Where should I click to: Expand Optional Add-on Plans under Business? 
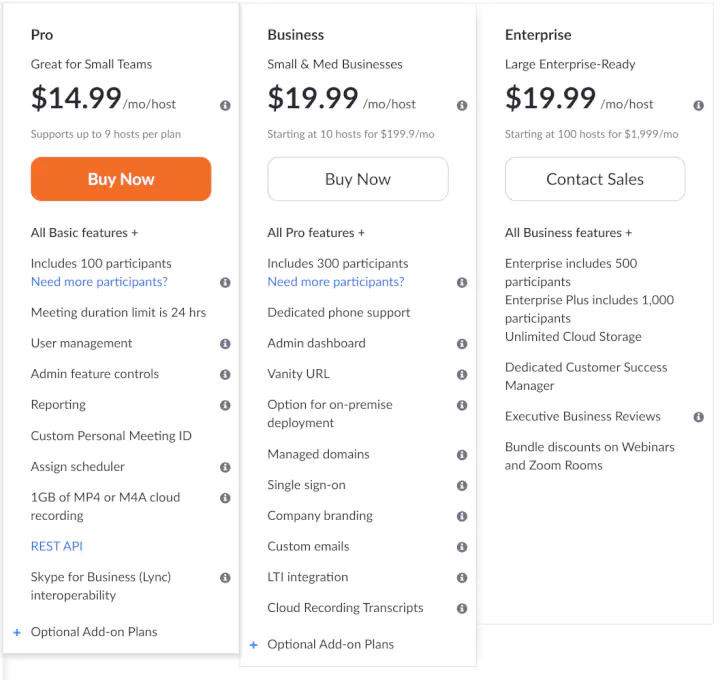pos(330,644)
